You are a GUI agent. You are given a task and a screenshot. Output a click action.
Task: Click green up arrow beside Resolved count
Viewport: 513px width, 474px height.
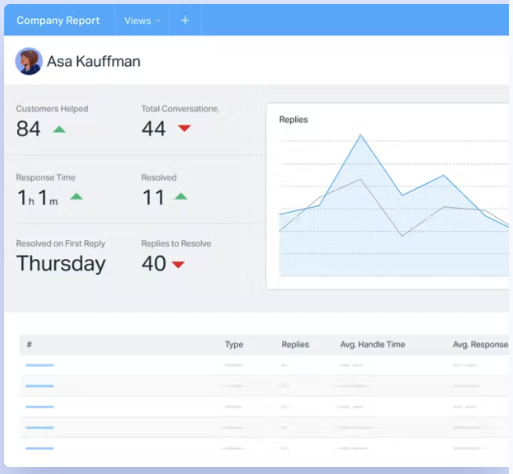tap(181, 196)
